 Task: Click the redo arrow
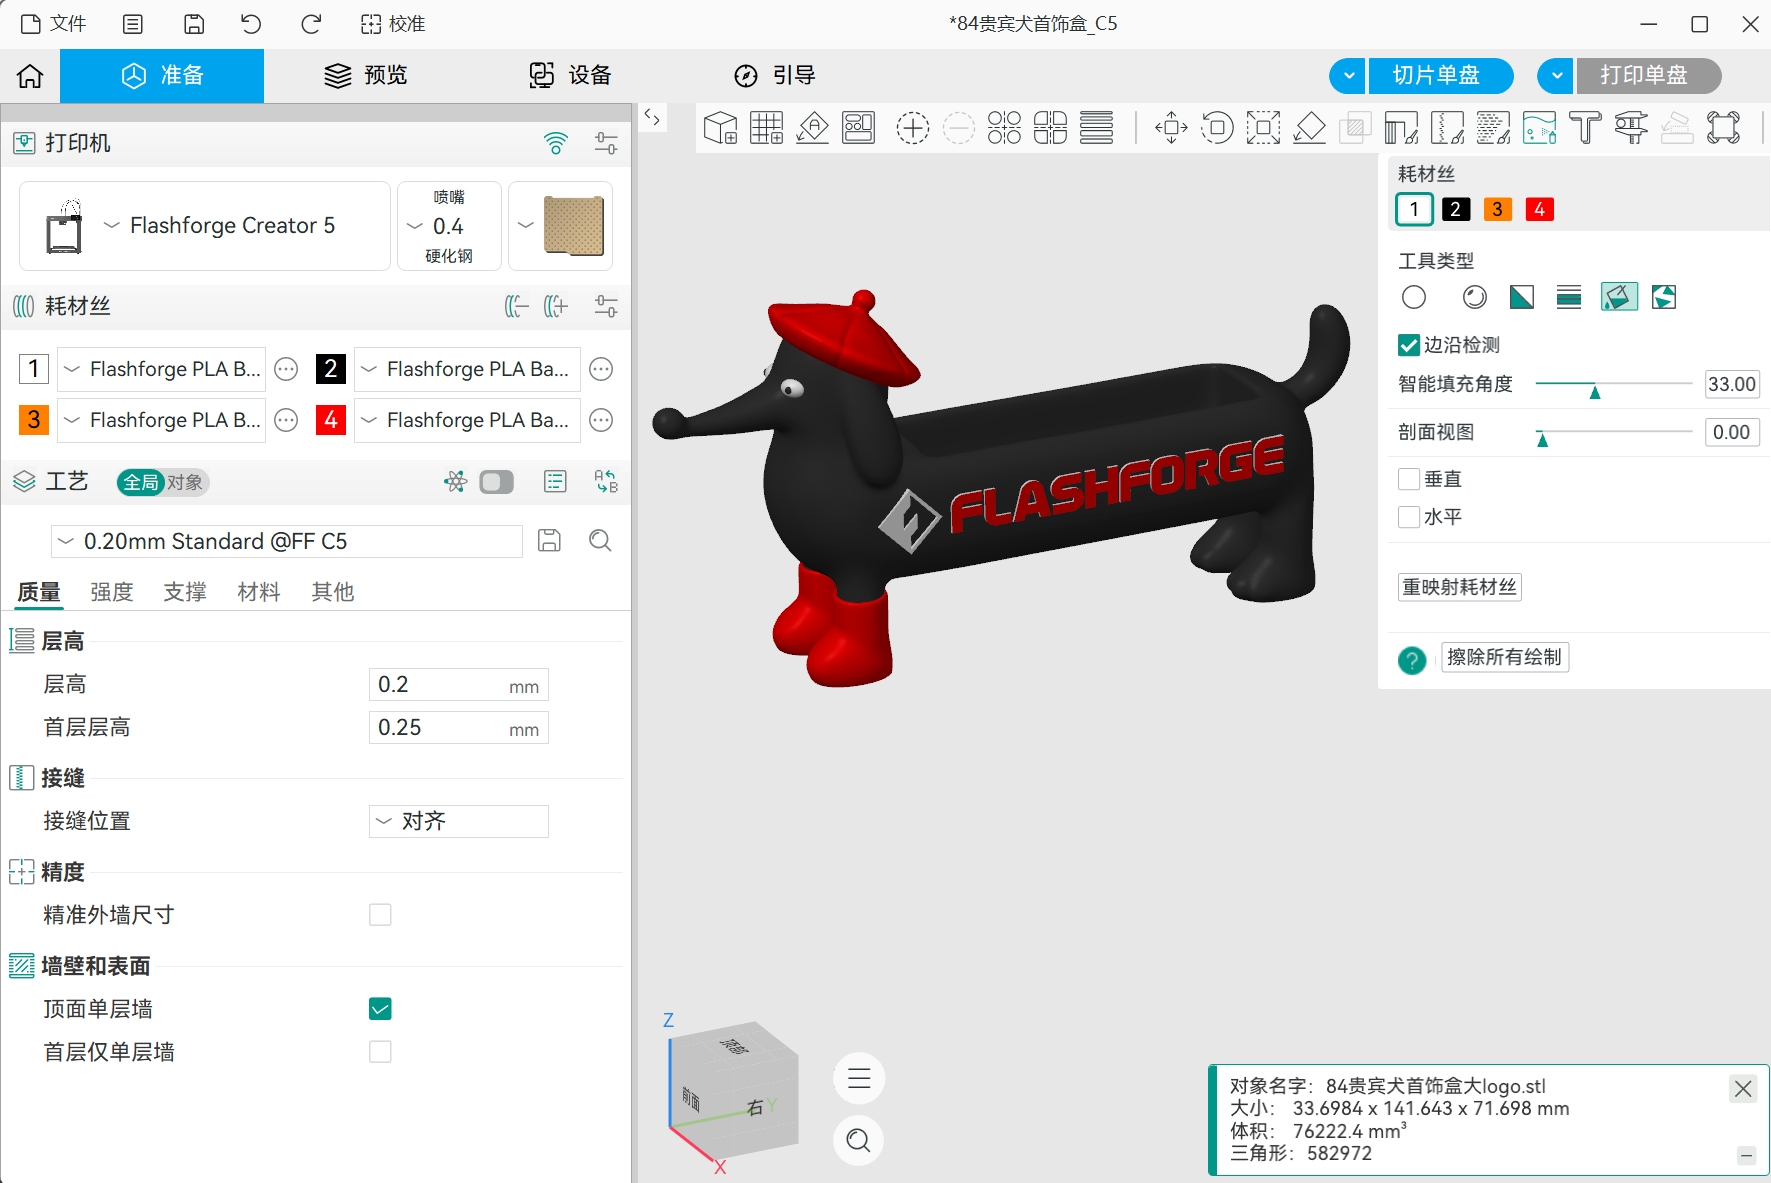tap(311, 24)
